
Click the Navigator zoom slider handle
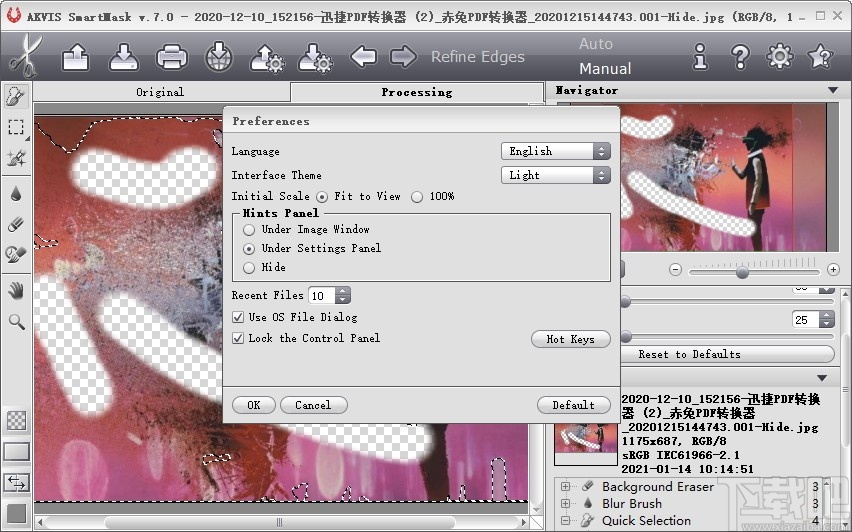click(x=742, y=272)
